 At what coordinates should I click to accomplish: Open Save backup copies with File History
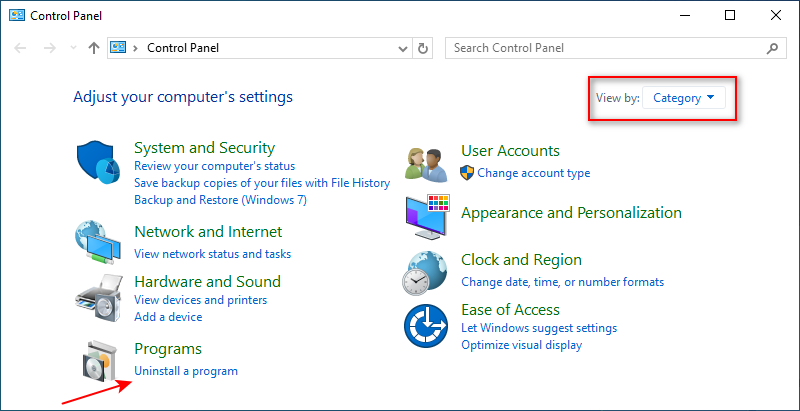(262, 183)
